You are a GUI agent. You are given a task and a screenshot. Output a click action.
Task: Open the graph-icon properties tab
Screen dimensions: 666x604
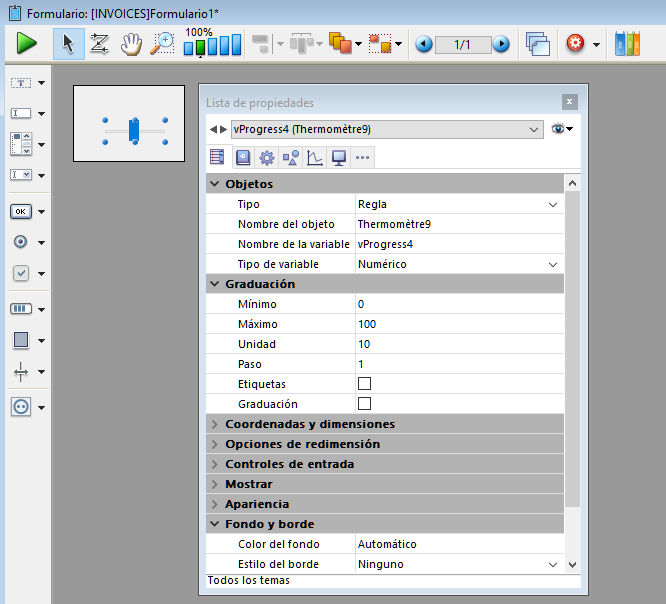[x=314, y=157]
